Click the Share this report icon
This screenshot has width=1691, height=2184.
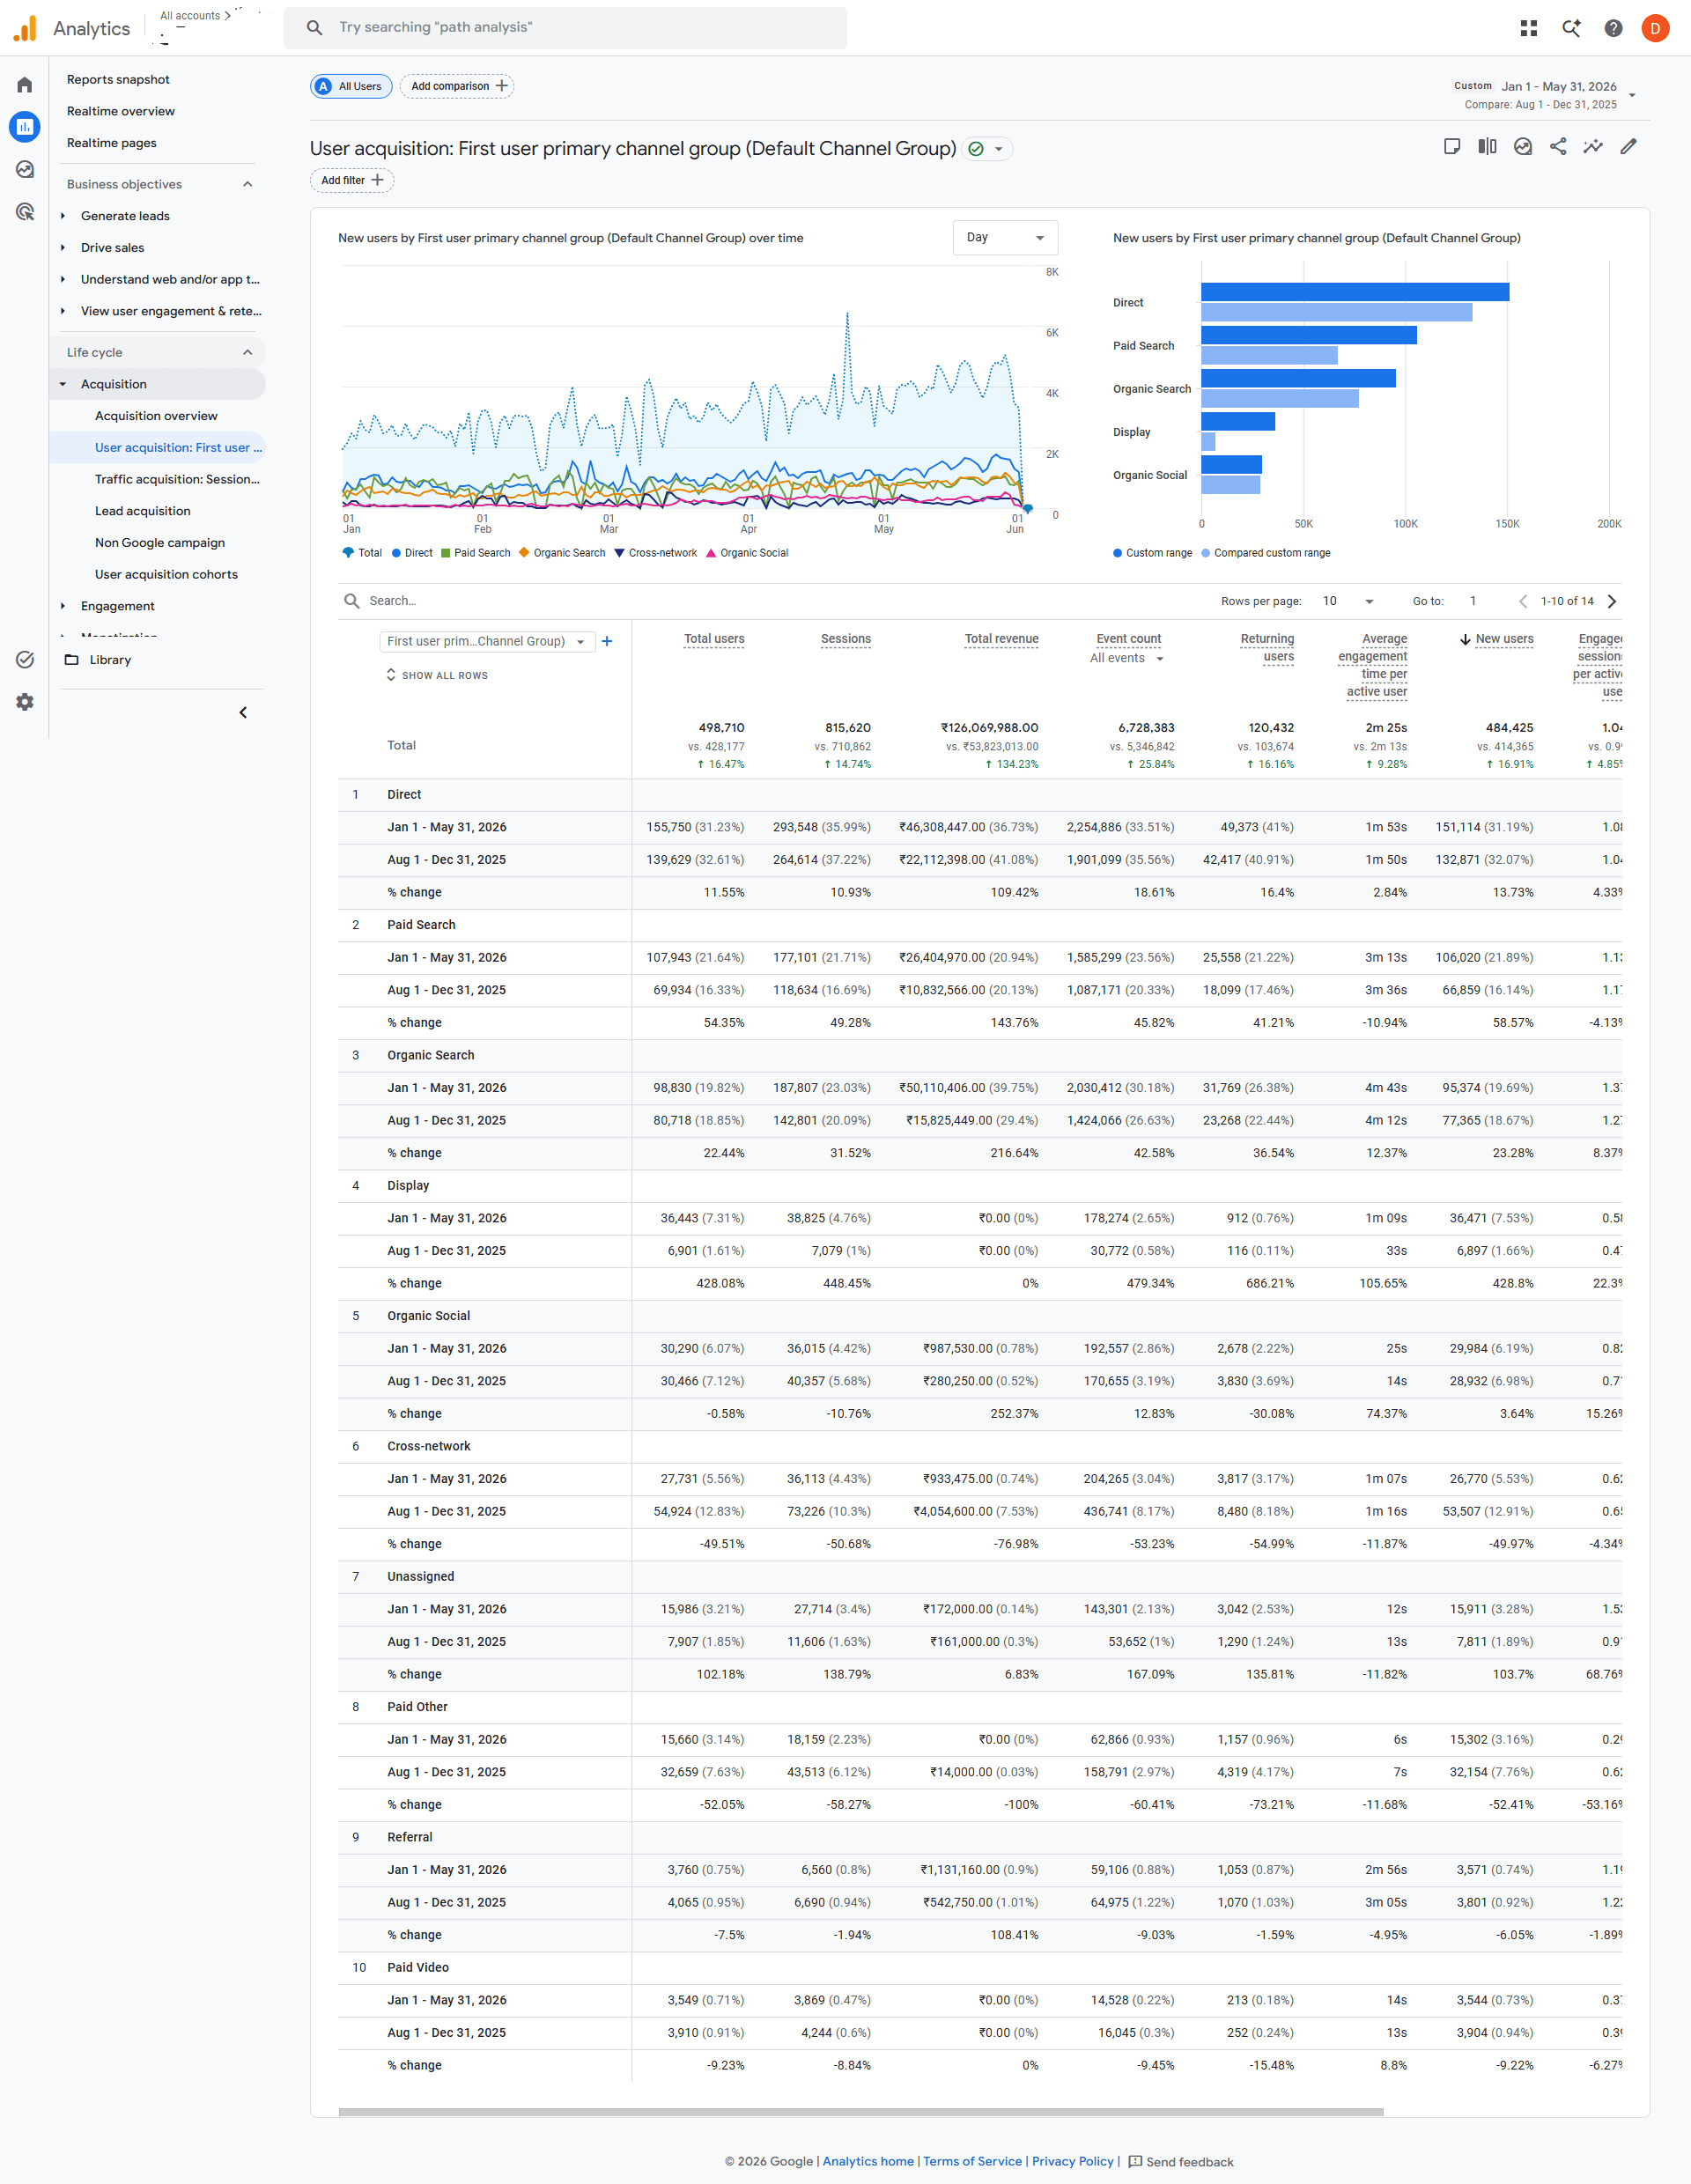click(x=1558, y=147)
